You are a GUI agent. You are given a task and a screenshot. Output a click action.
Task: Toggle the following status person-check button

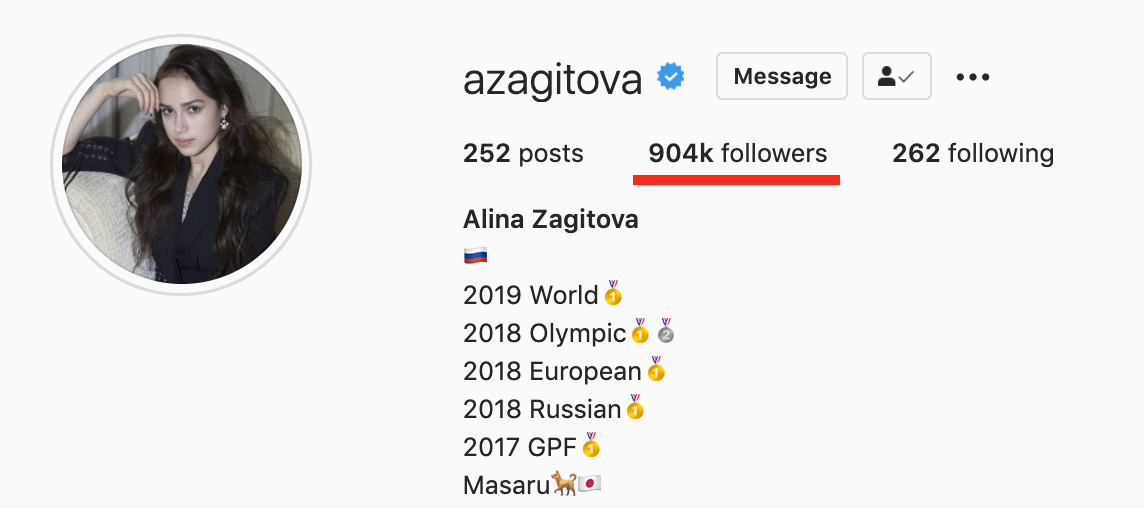click(897, 76)
